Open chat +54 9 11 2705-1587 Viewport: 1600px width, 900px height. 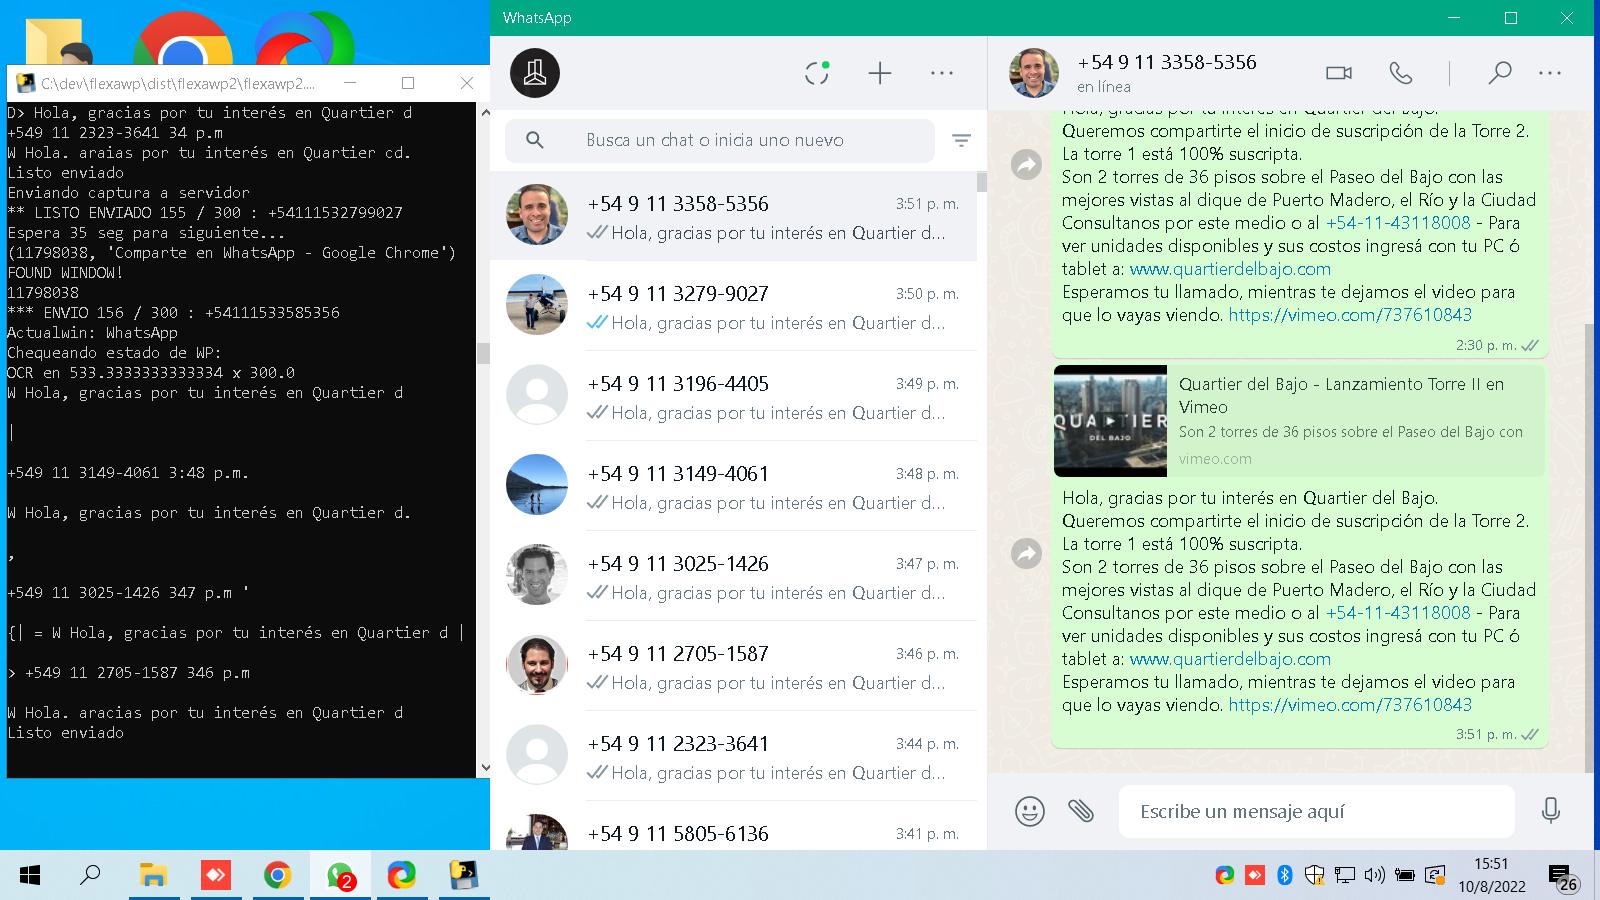[x=733, y=666]
